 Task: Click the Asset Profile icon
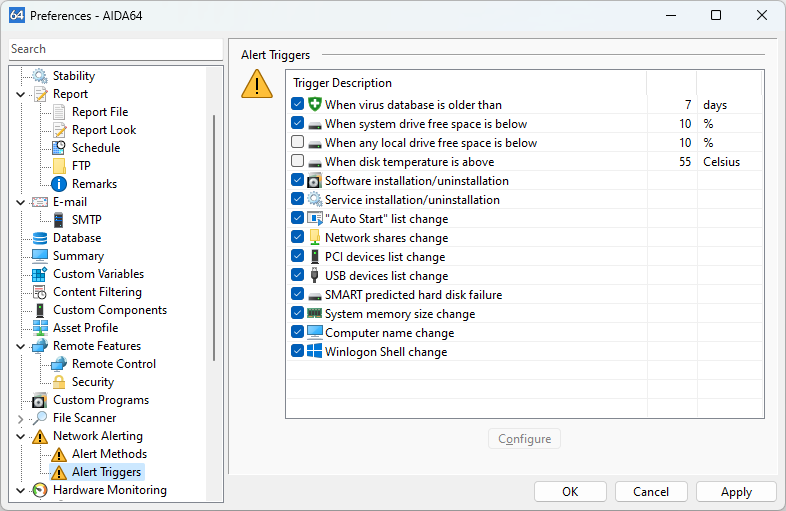(40, 328)
